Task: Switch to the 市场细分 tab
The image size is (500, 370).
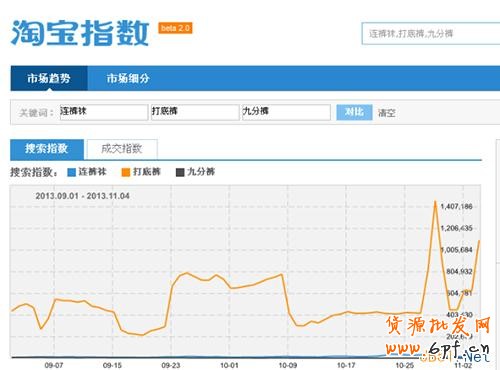Action: pos(128,78)
